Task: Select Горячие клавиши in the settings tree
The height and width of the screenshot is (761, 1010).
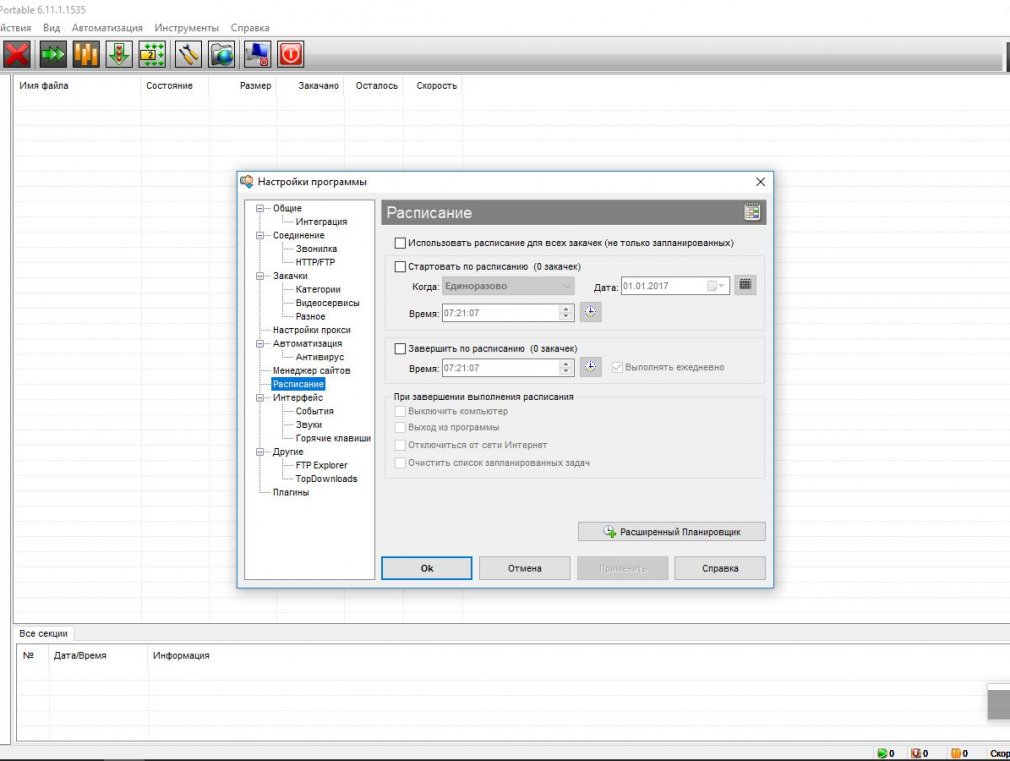Action: [333, 438]
